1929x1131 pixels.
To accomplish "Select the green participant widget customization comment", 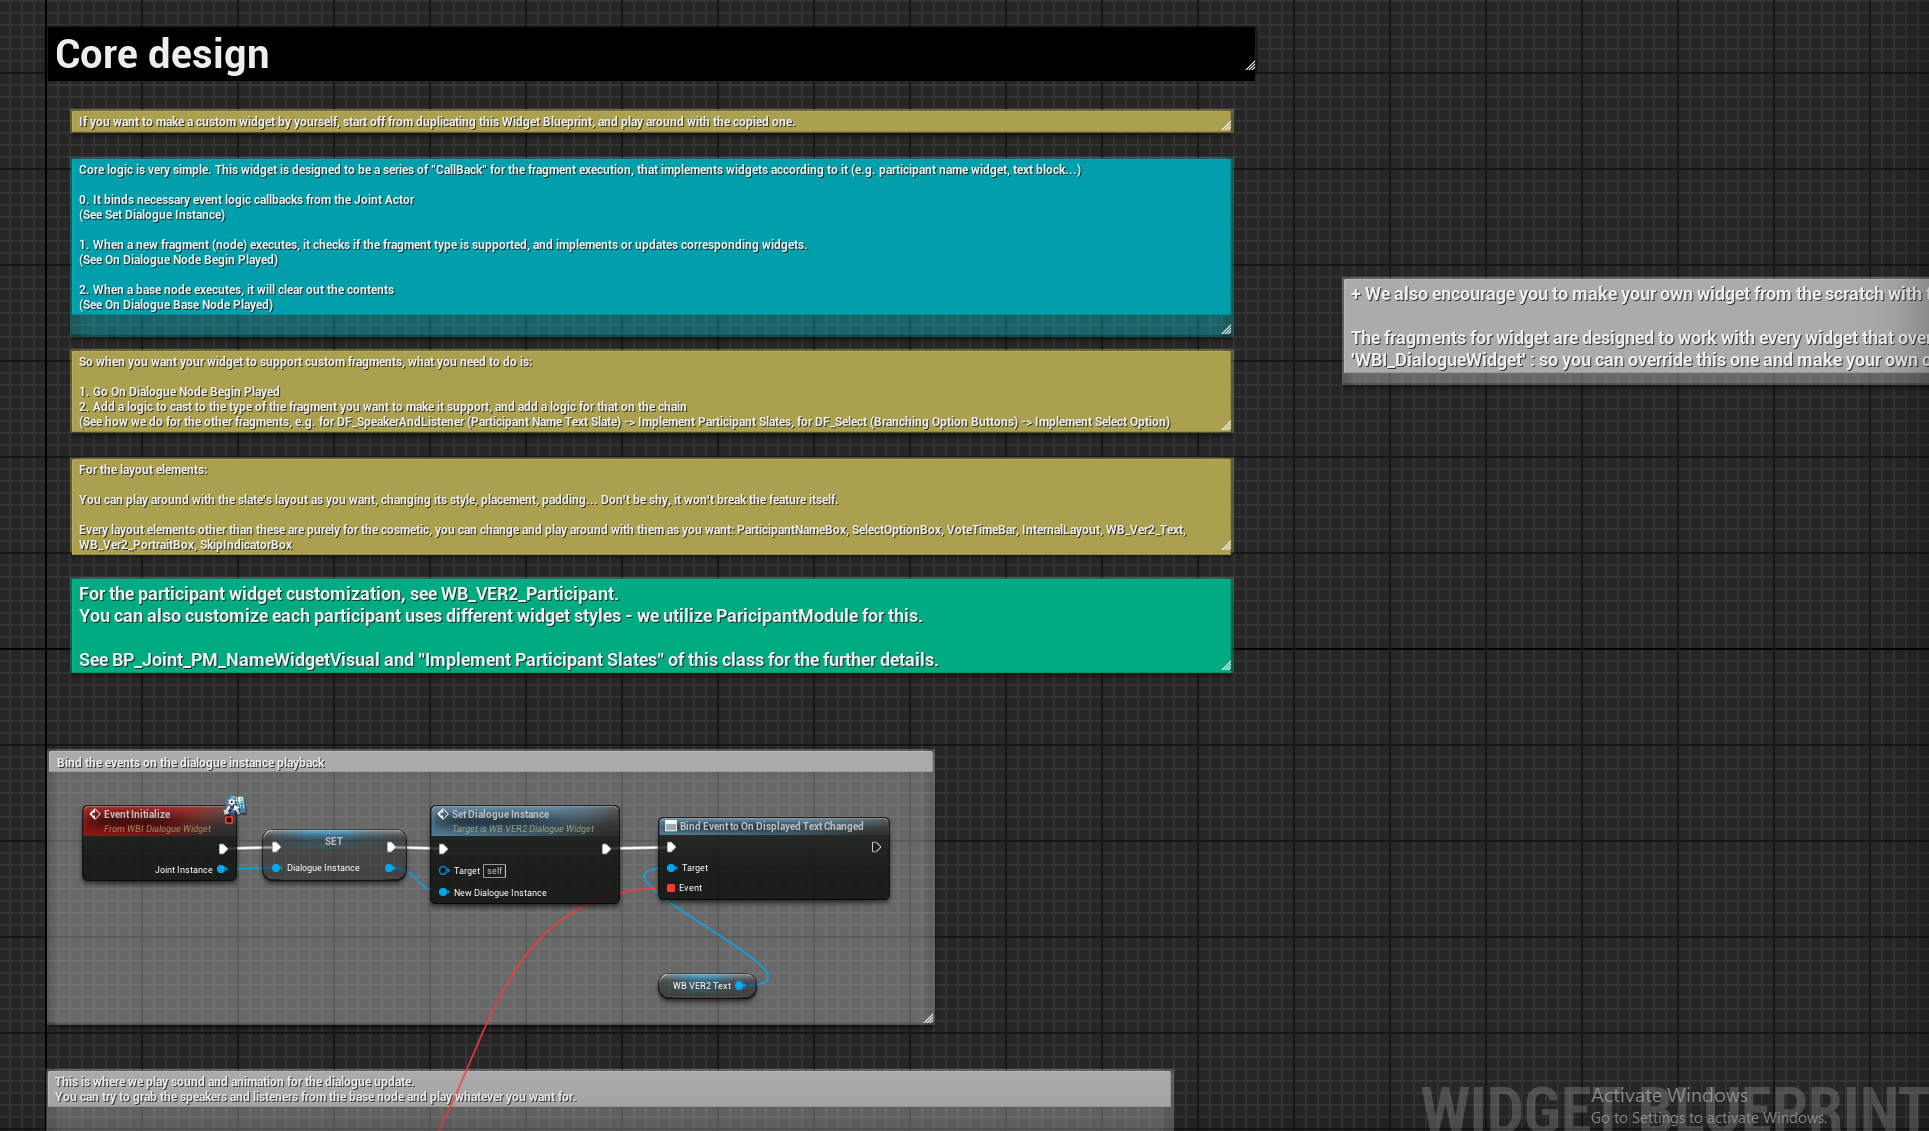I will pos(650,626).
